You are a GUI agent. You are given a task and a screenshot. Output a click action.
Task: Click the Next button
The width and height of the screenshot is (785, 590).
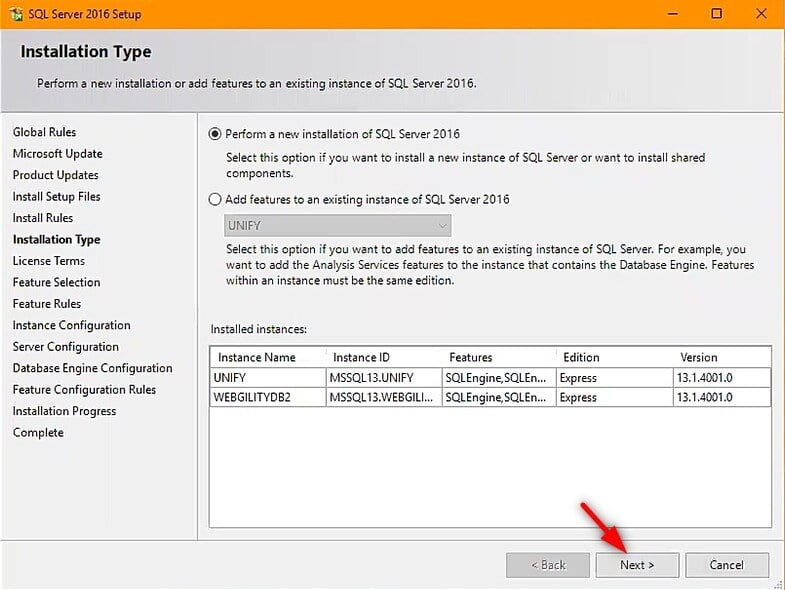click(637, 565)
